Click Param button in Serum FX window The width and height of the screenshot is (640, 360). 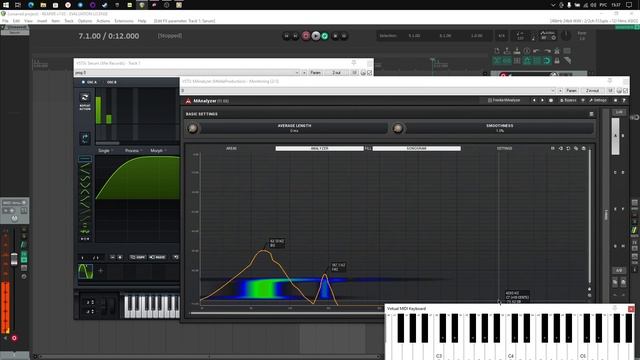point(316,73)
